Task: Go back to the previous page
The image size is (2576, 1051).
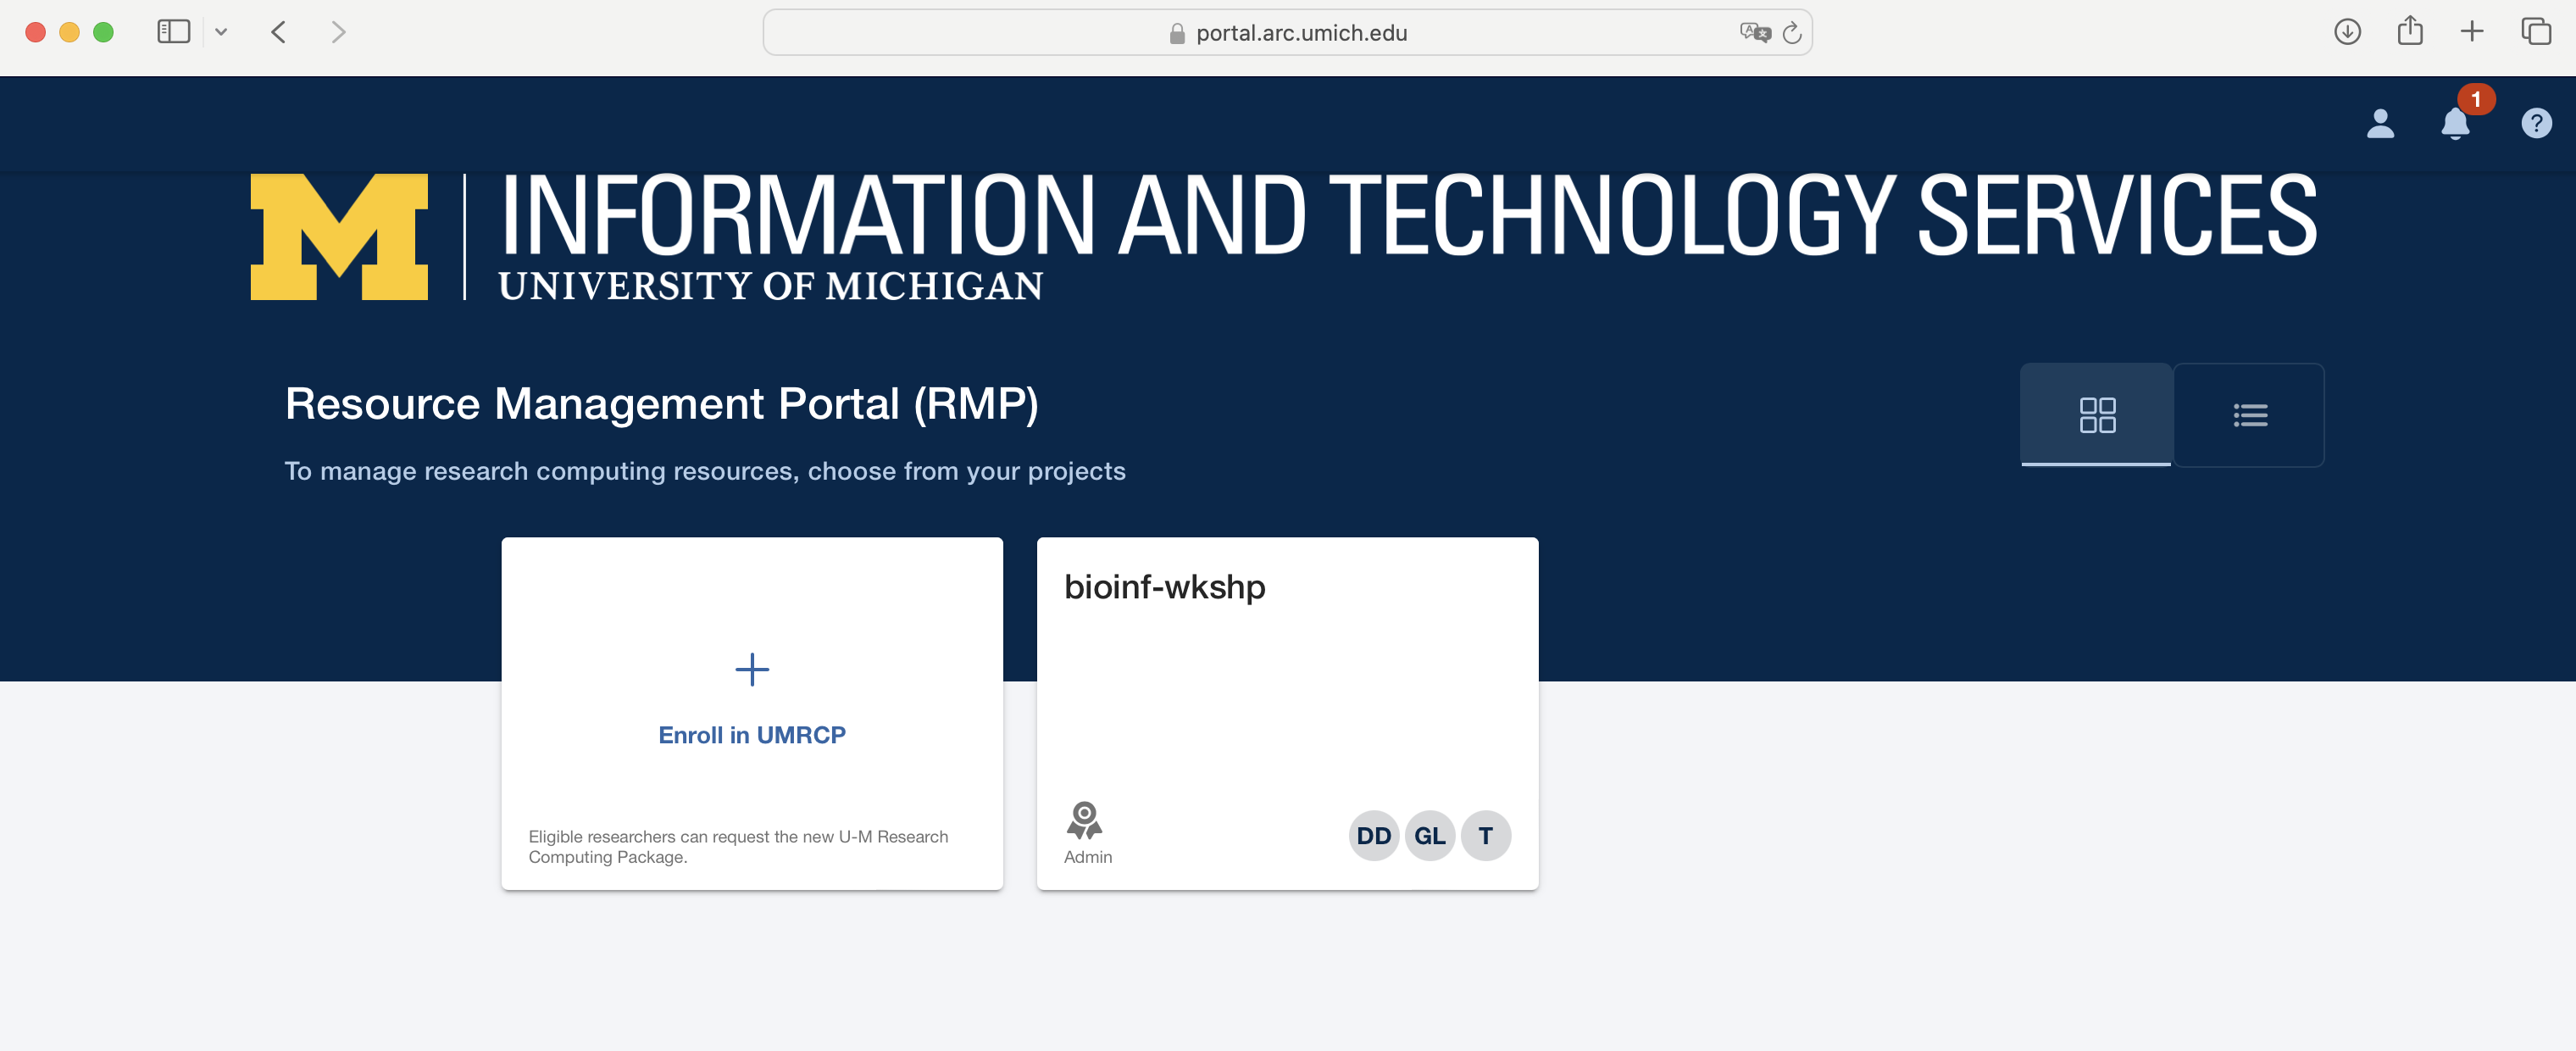Action: [x=279, y=32]
